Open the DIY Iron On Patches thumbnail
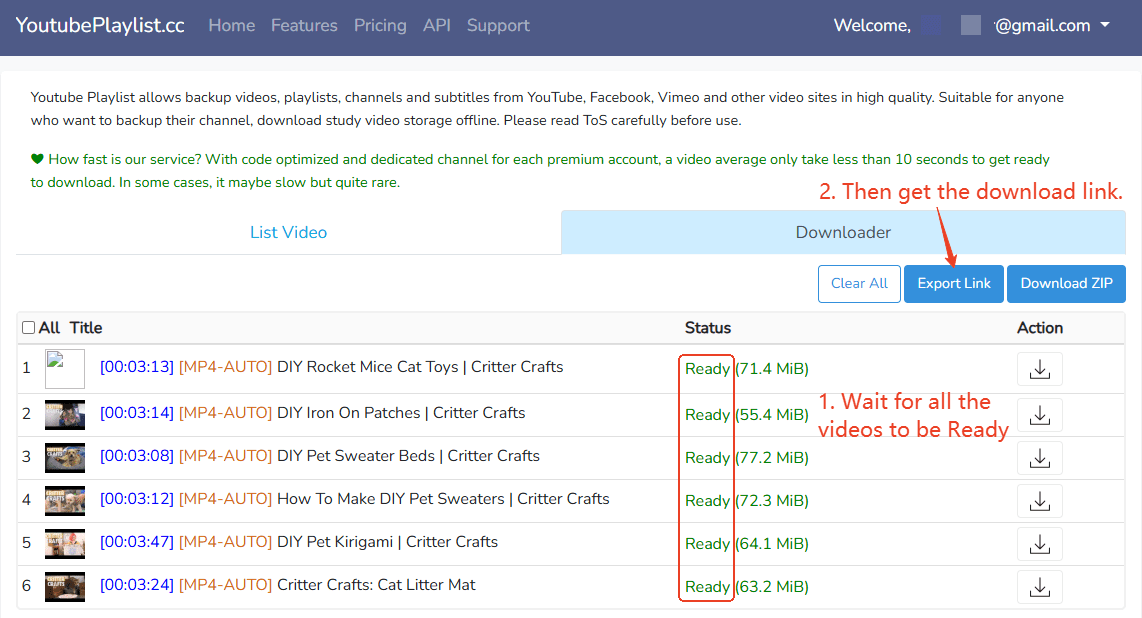 click(65, 414)
